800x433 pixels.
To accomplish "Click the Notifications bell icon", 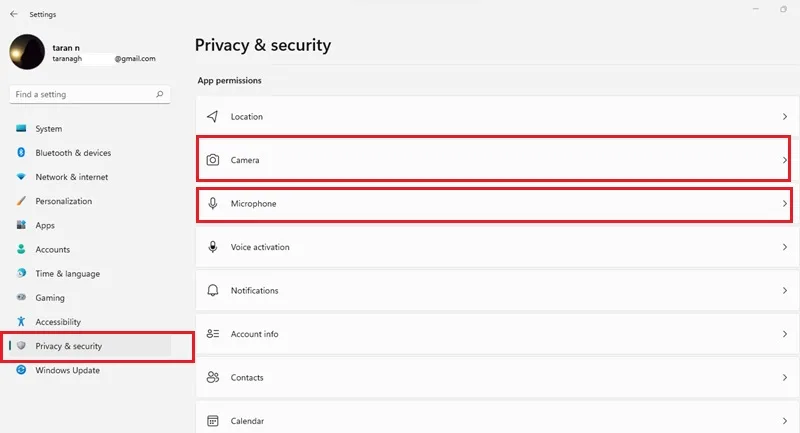I will click(213, 290).
